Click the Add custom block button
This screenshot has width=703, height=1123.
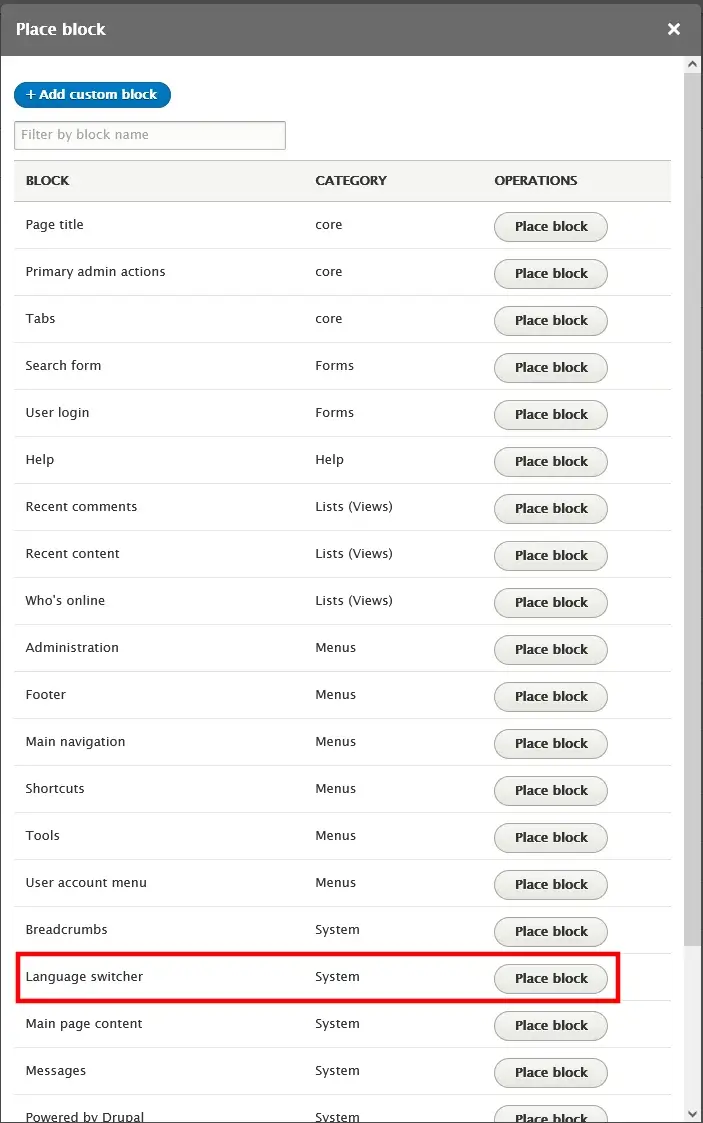[x=92, y=95]
